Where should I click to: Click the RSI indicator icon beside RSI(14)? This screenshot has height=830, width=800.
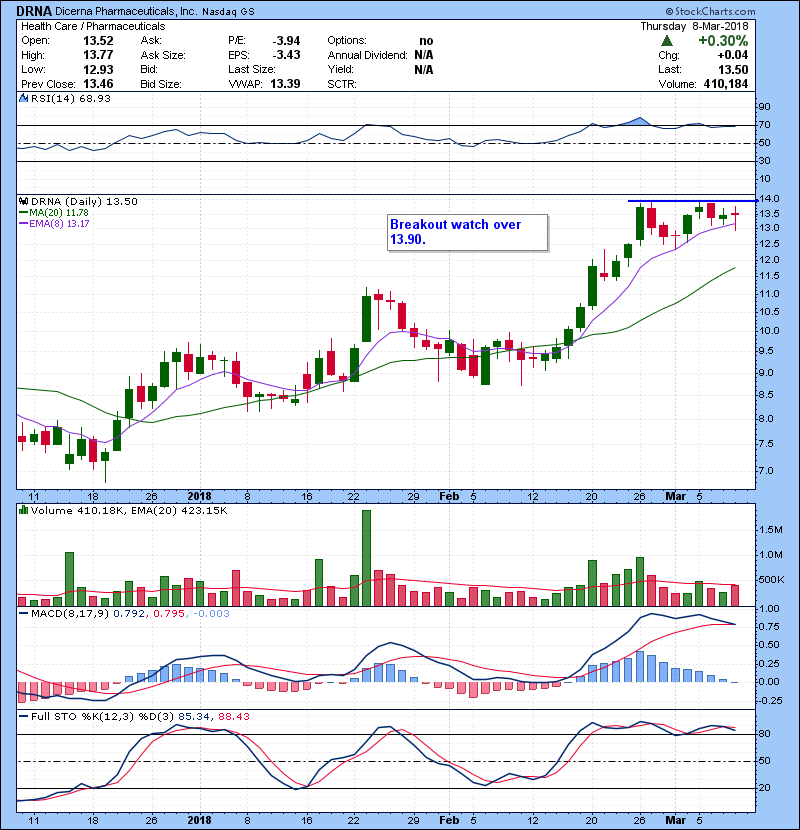click(x=23, y=98)
